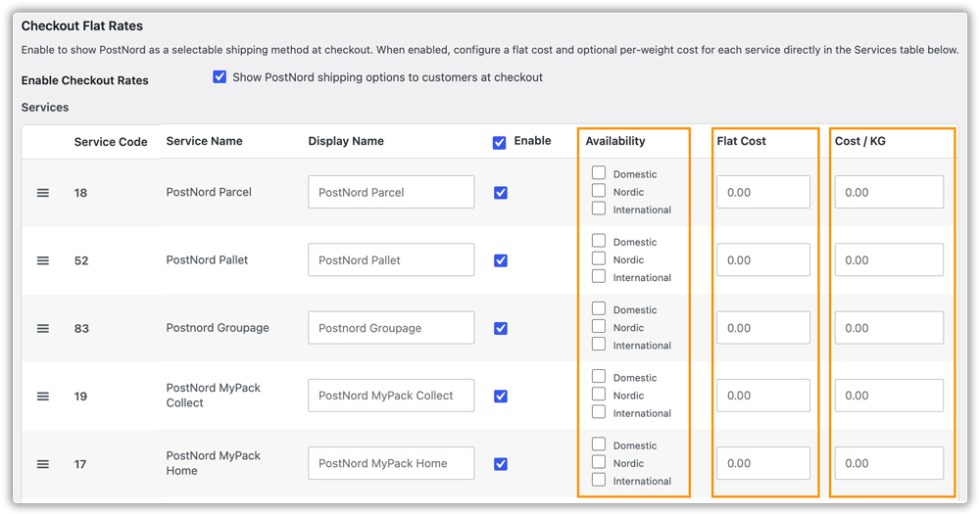980x514 pixels.
Task: Check Nordic availability for PostNord Parcel
Action: point(599,190)
